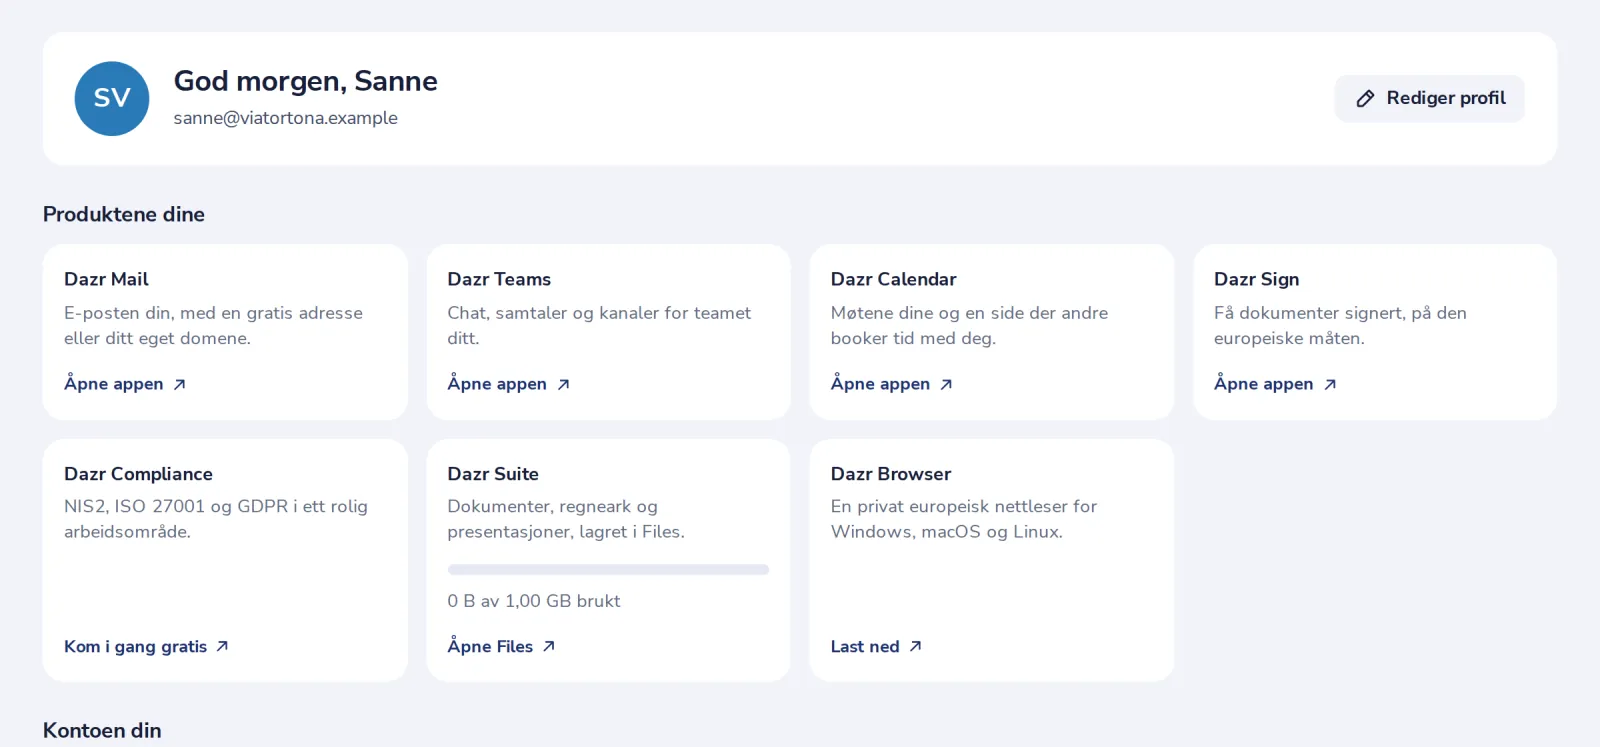This screenshot has height=747, width=1600.
Task: Click the arrow icon next to Last ned
Action: 916,646
